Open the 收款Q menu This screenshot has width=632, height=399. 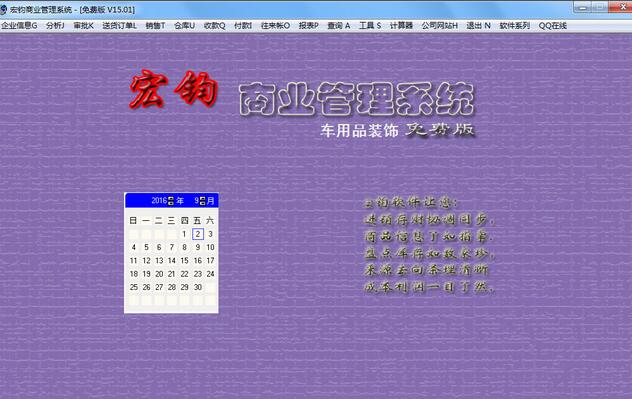(214, 25)
